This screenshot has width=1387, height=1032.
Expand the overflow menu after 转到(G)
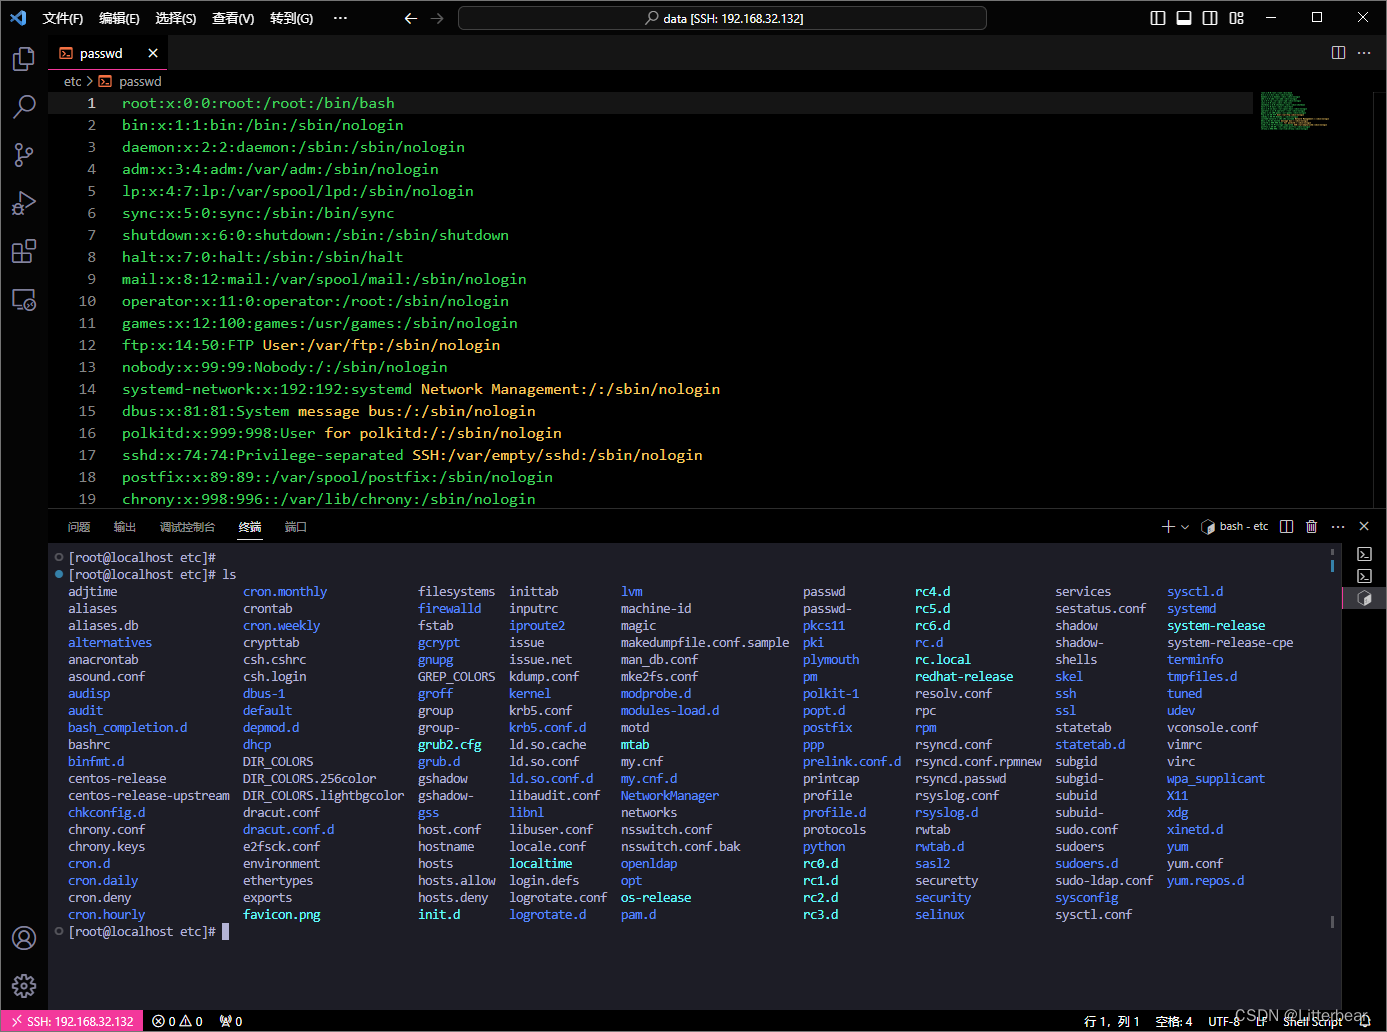(340, 17)
